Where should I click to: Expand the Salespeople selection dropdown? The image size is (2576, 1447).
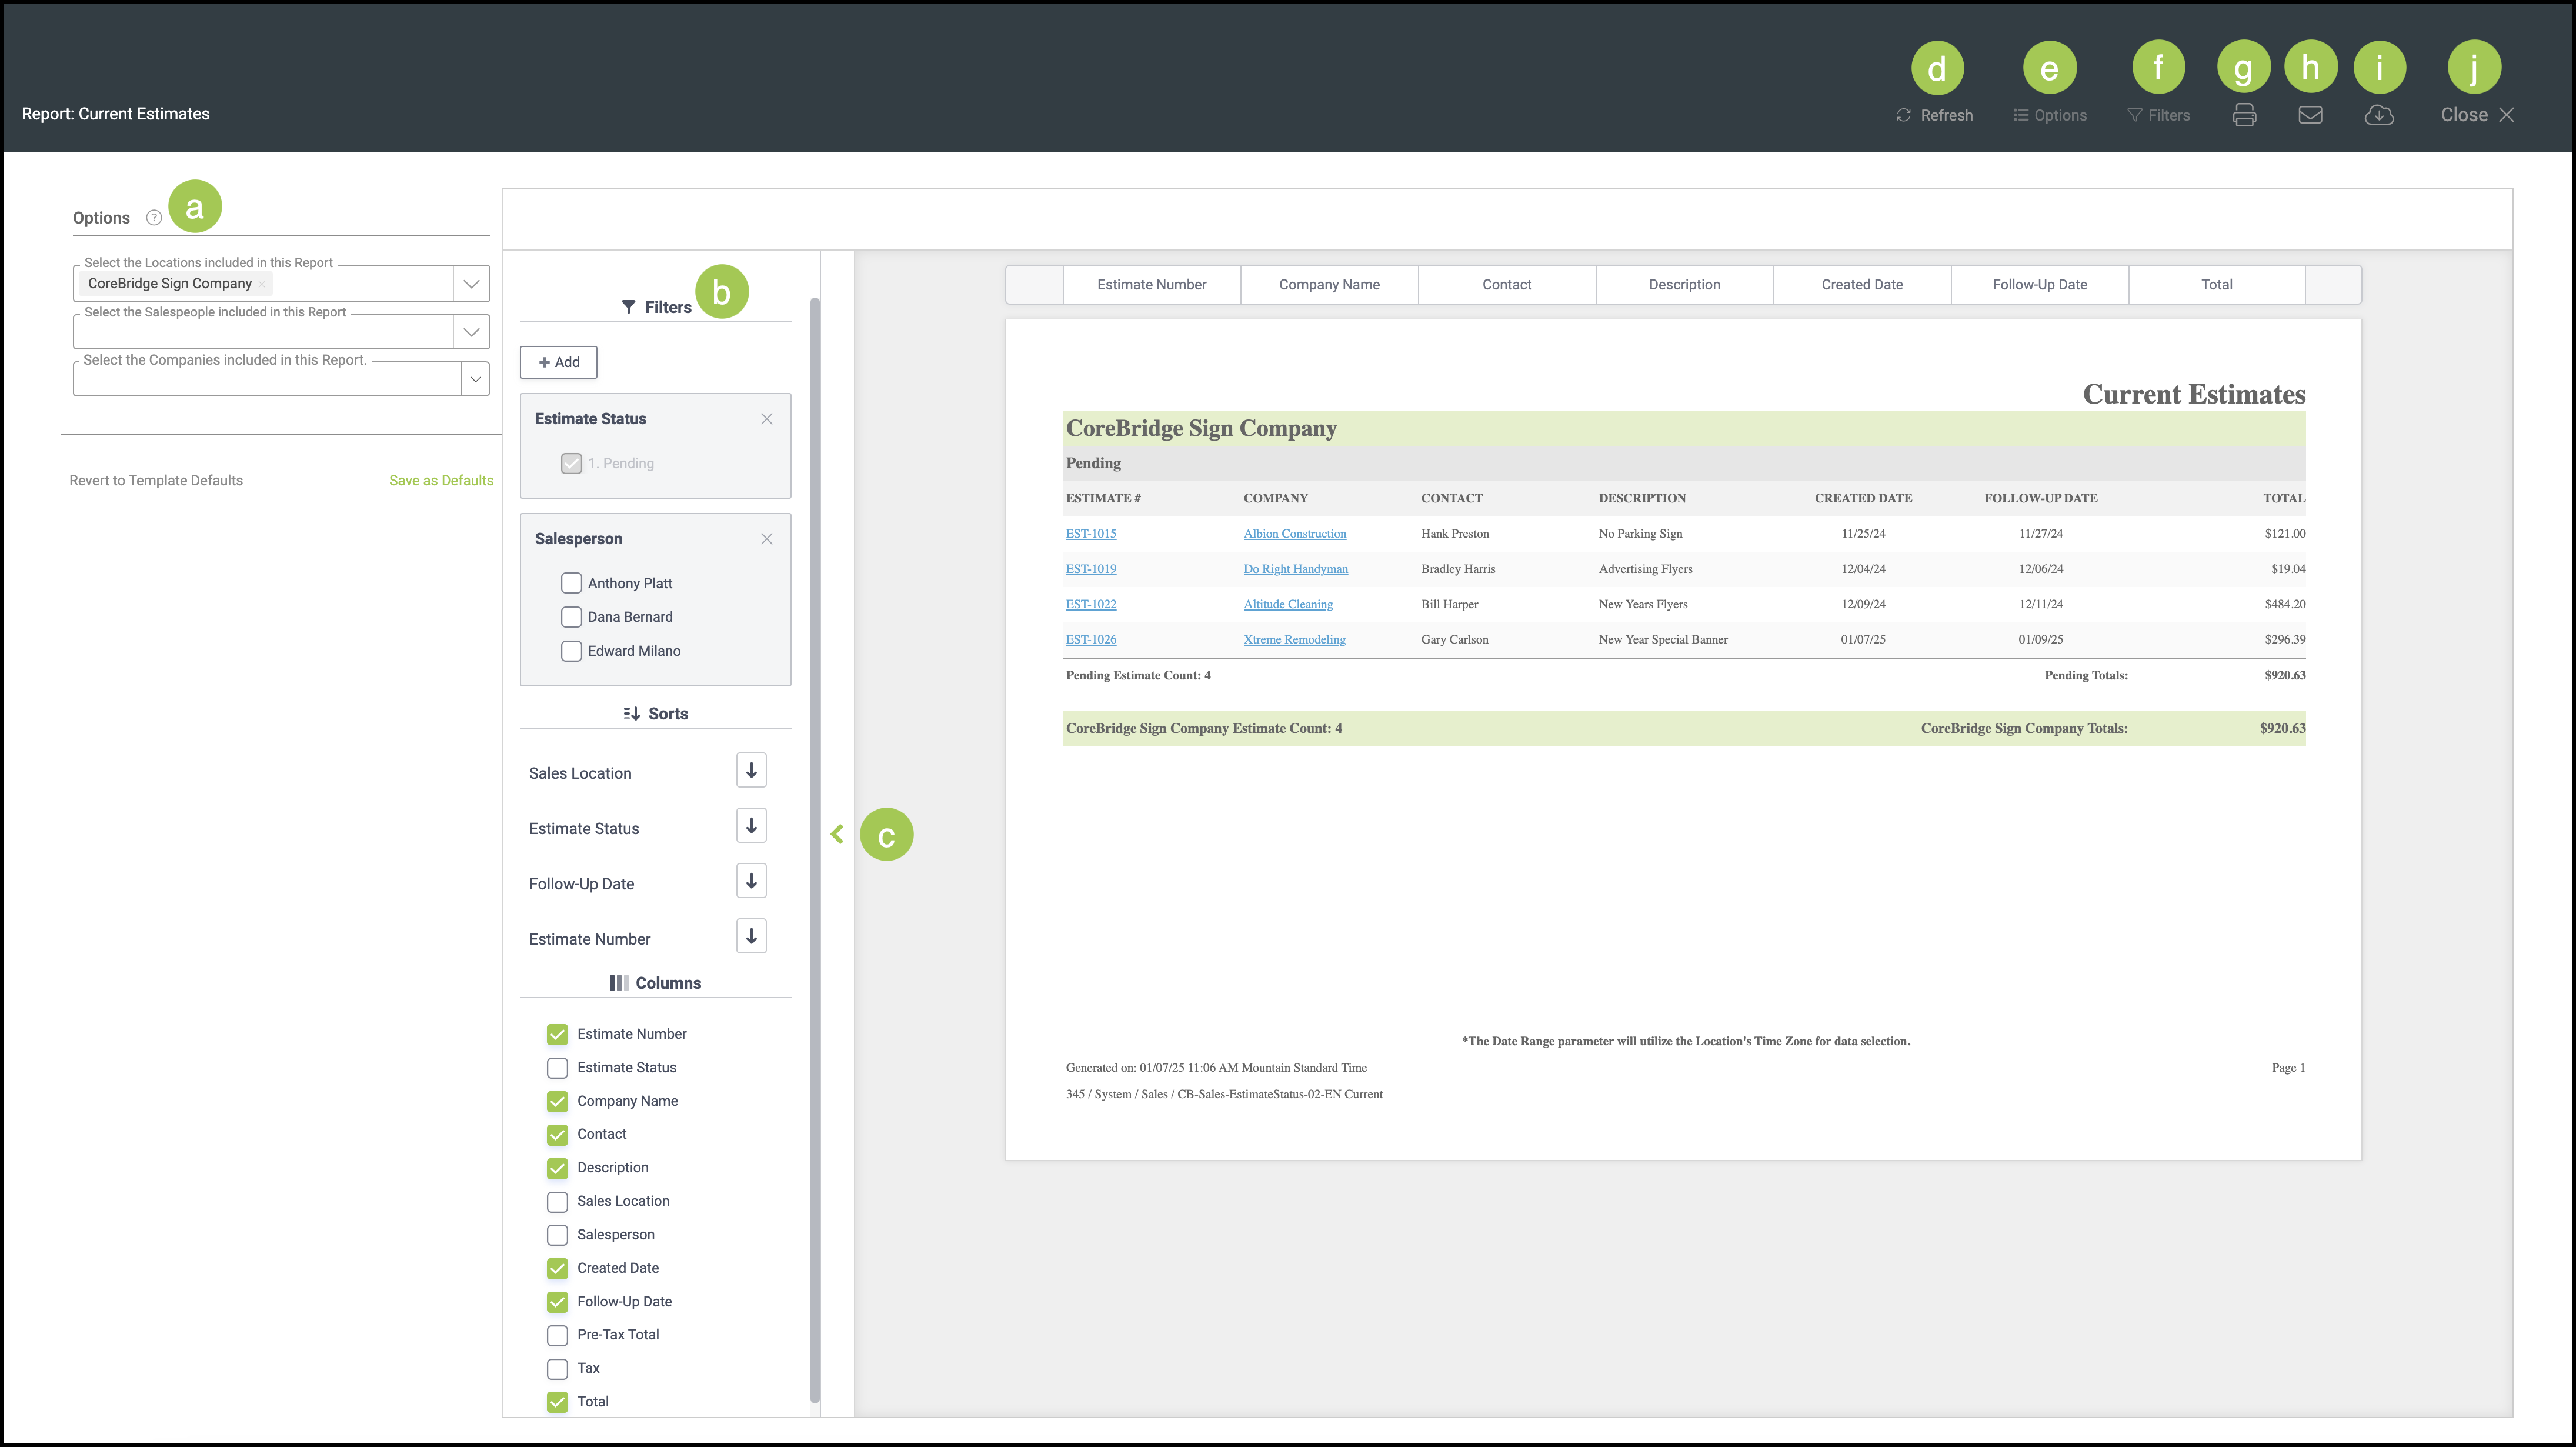[x=471, y=332]
